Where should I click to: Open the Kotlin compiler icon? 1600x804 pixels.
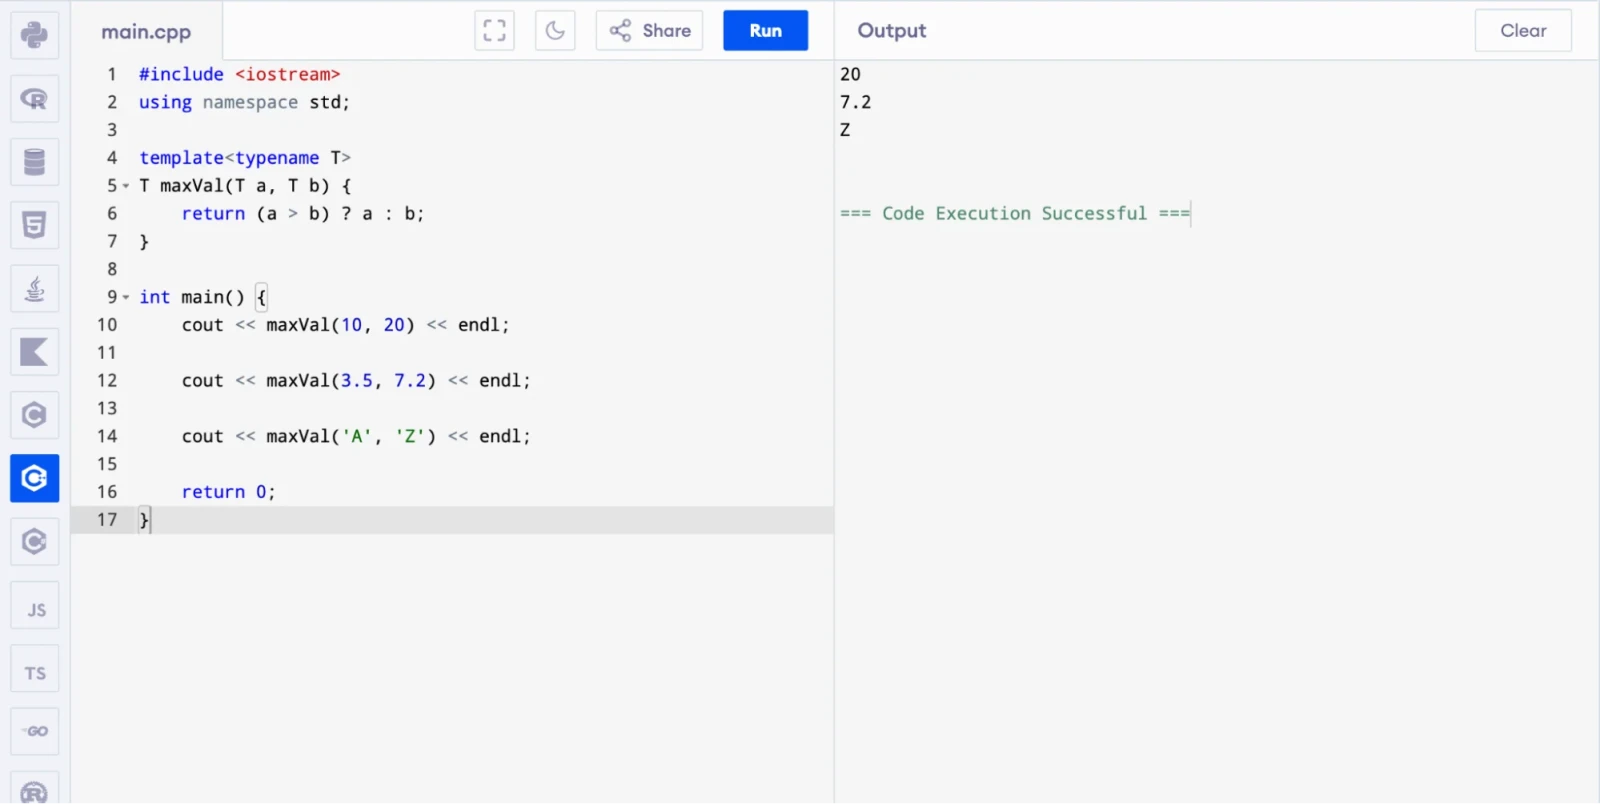click(x=34, y=352)
